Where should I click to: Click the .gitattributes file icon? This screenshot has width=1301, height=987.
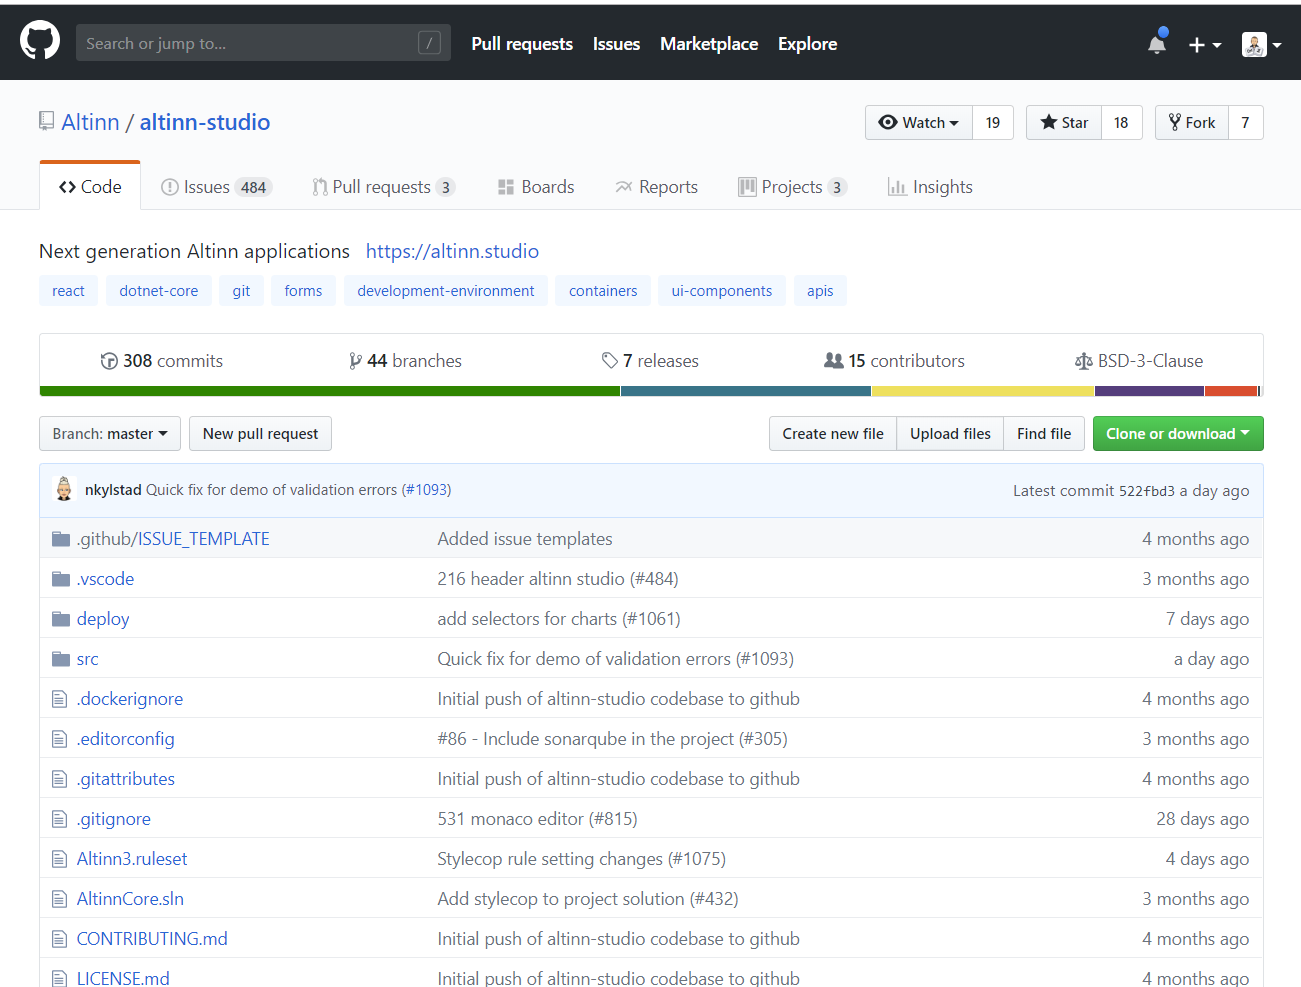(x=59, y=779)
